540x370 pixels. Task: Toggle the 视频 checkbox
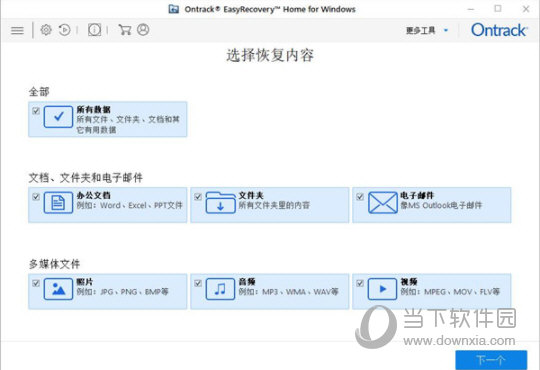coord(360,283)
